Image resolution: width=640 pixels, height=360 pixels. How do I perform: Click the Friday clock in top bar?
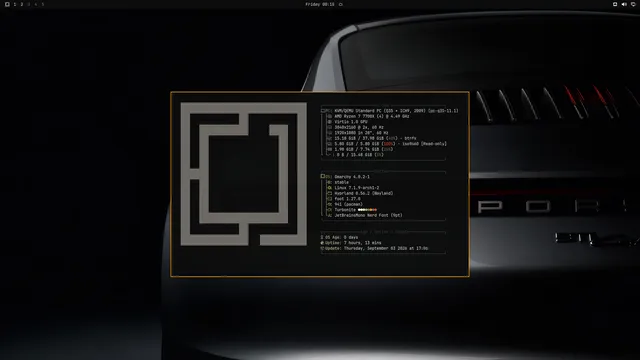(320, 4)
